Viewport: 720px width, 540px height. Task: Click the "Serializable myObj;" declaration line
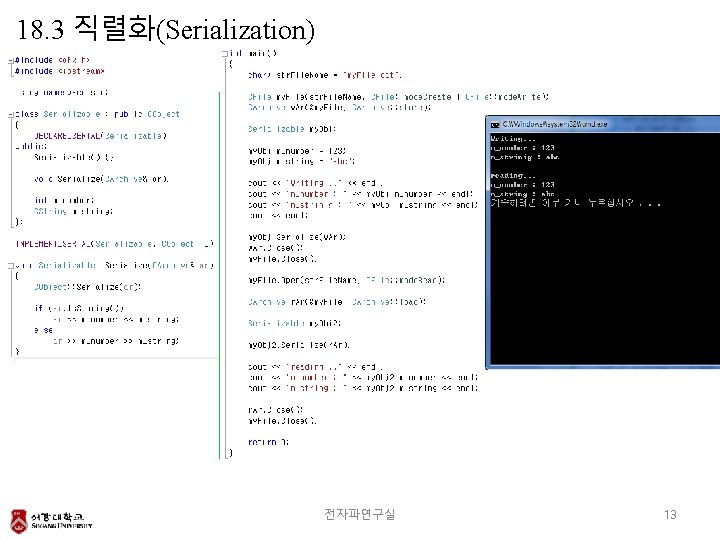pyautogui.click(x=292, y=129)
